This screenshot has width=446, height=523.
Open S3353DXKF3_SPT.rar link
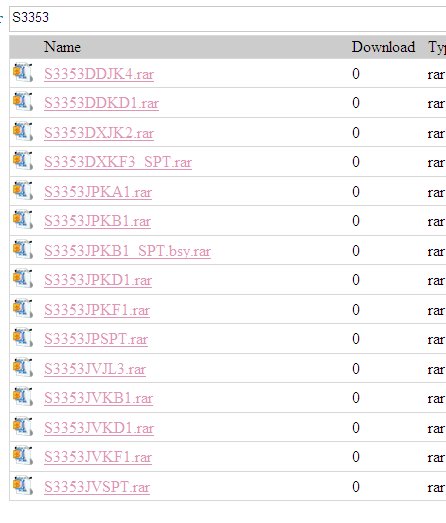[118, 162]
